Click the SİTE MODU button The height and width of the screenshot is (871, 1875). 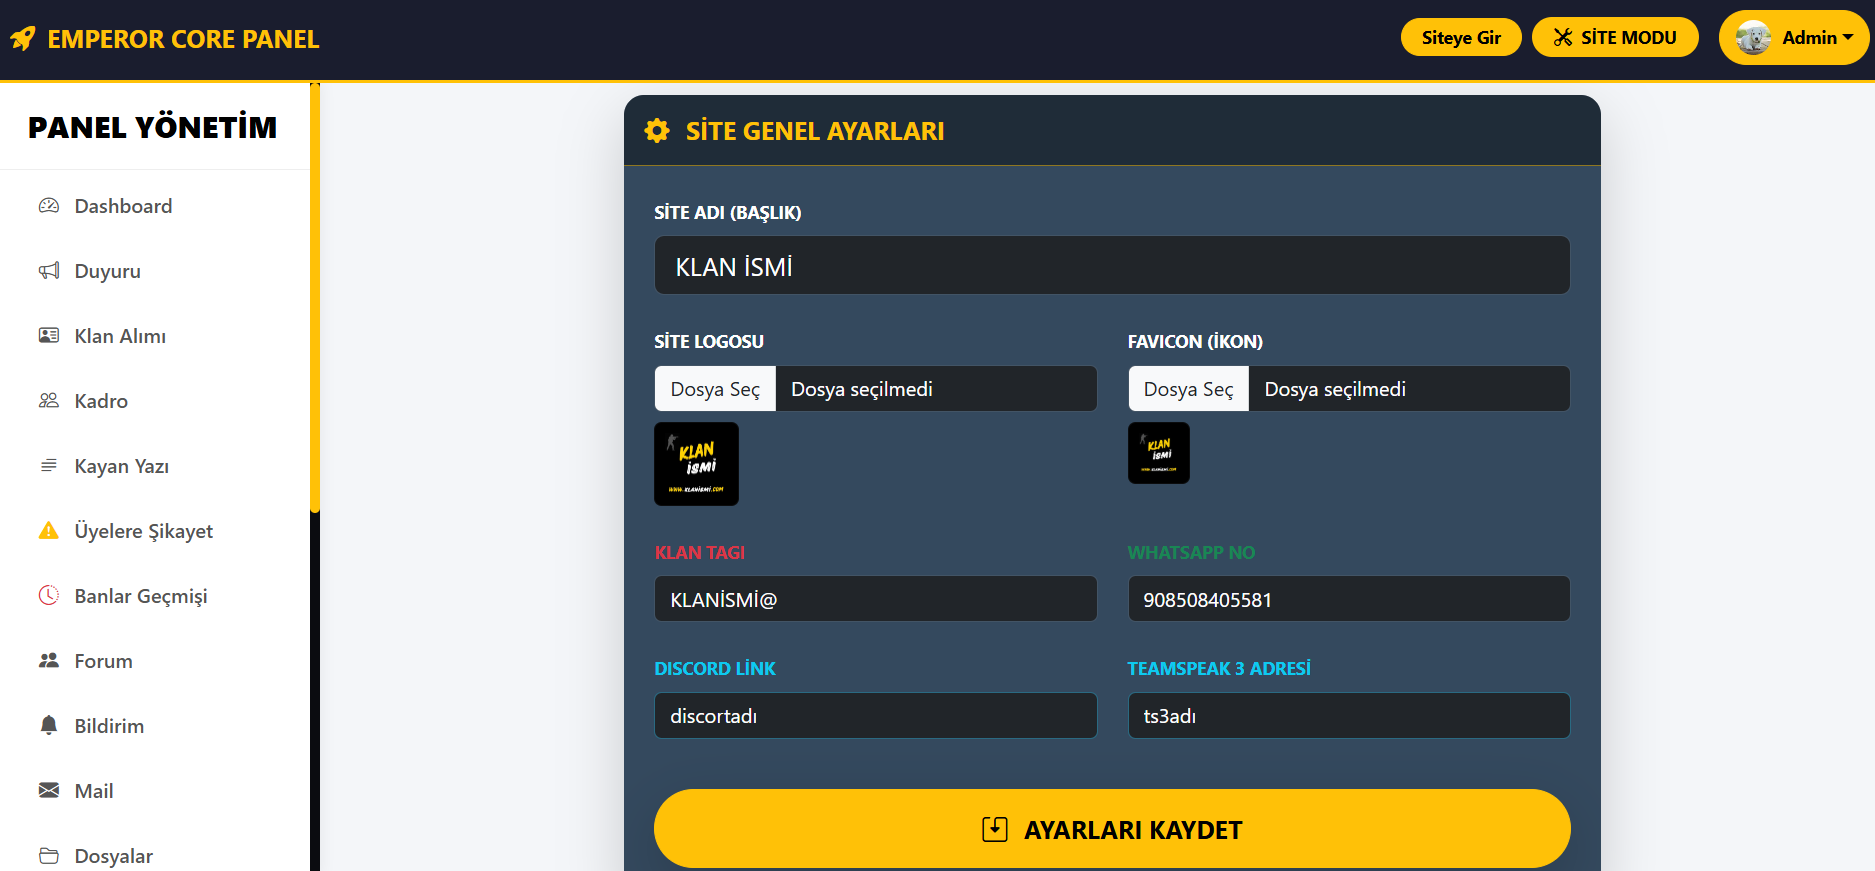pos(1615,38)
